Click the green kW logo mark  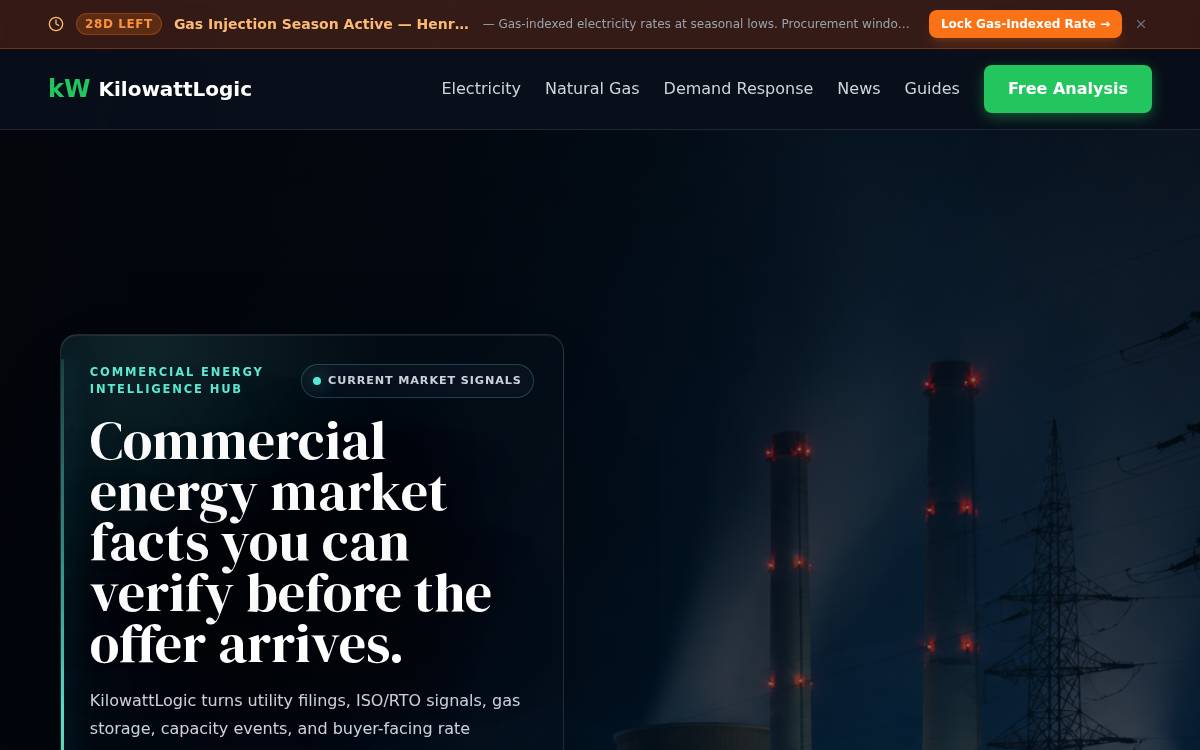coord(69,89)
